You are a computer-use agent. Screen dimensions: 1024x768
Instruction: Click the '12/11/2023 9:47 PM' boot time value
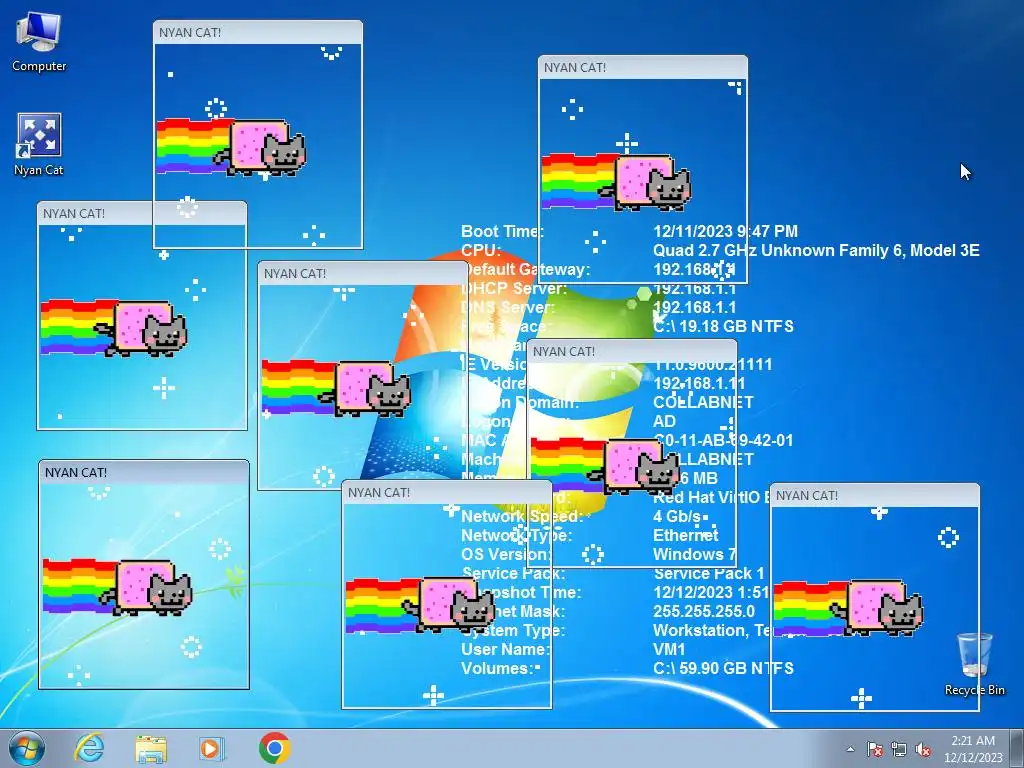[726, 231]
